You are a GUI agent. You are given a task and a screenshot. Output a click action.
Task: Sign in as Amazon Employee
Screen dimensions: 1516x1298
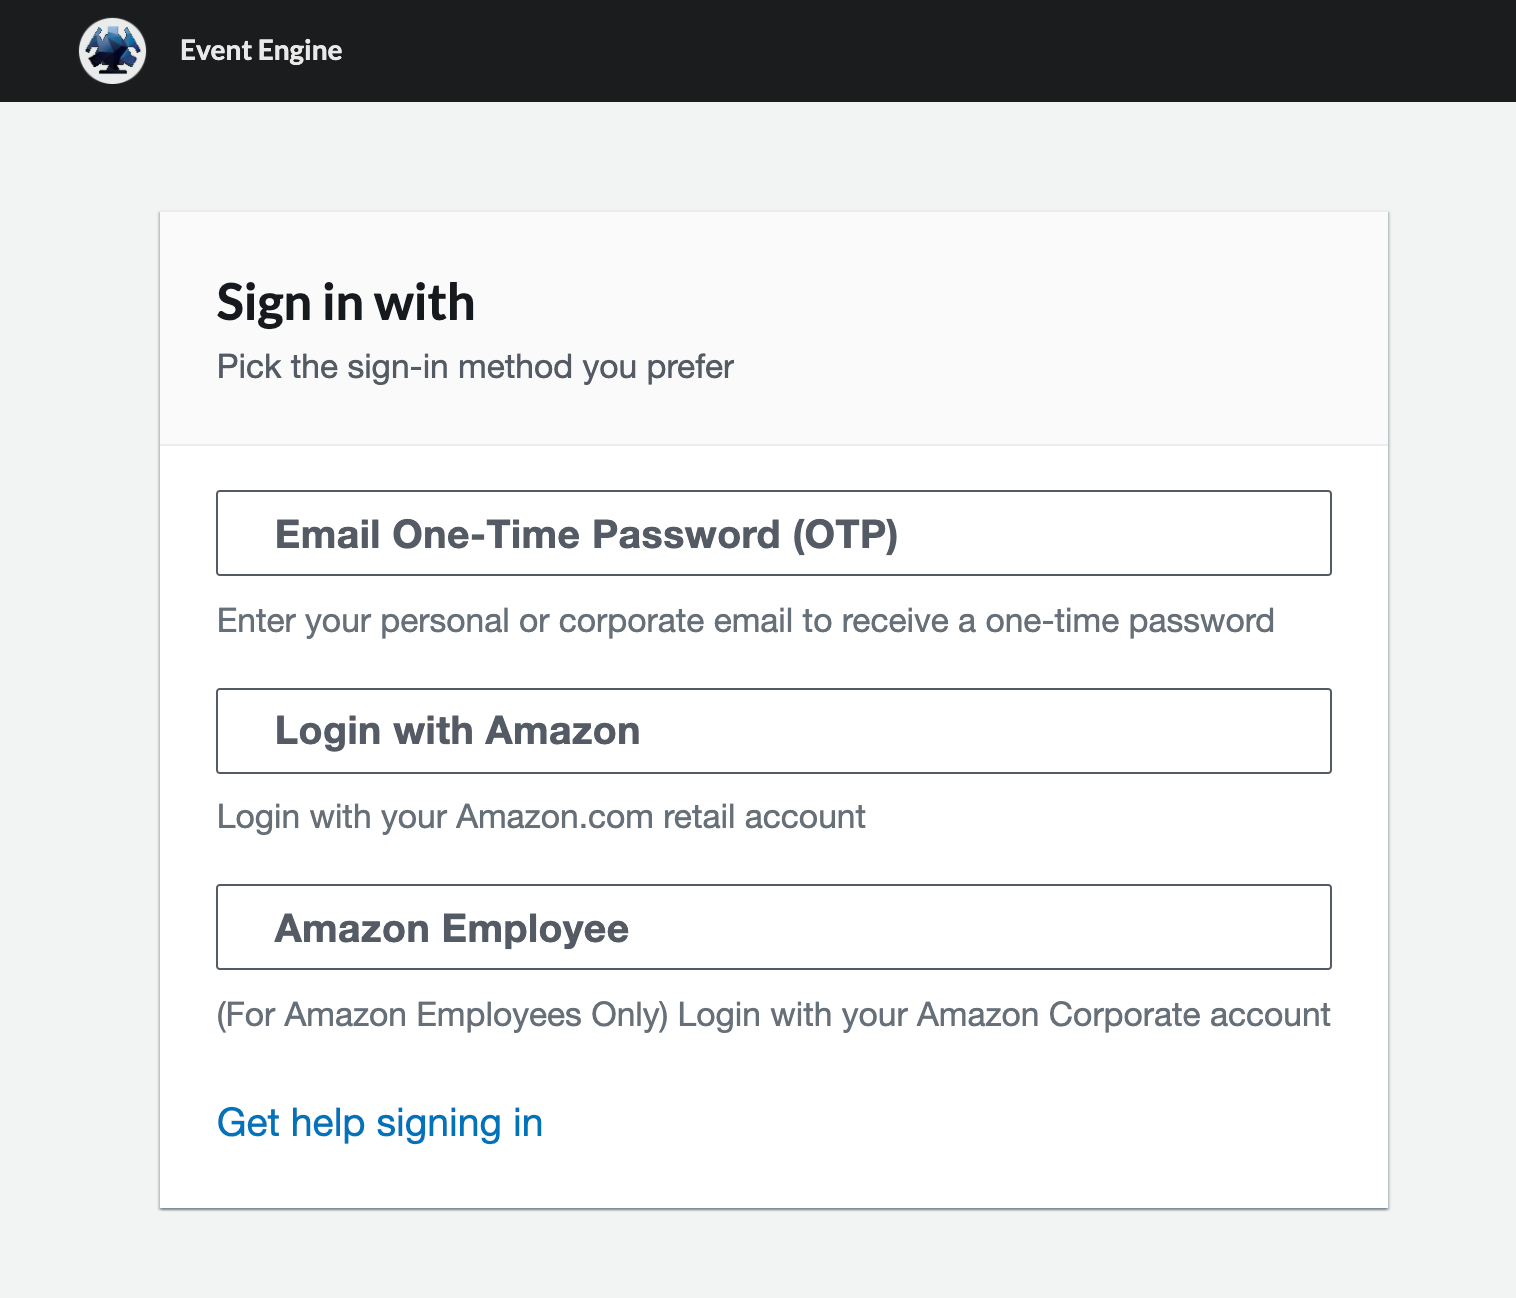point(773,927)
